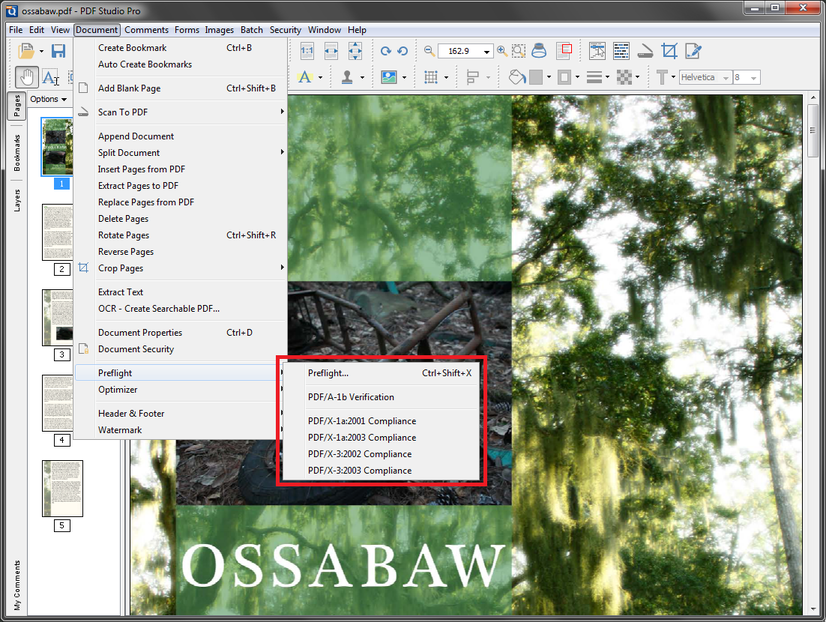Screen dimensions: 826x622
Task: Click the Fill Color paint bucket
Action: pos(517,77)
